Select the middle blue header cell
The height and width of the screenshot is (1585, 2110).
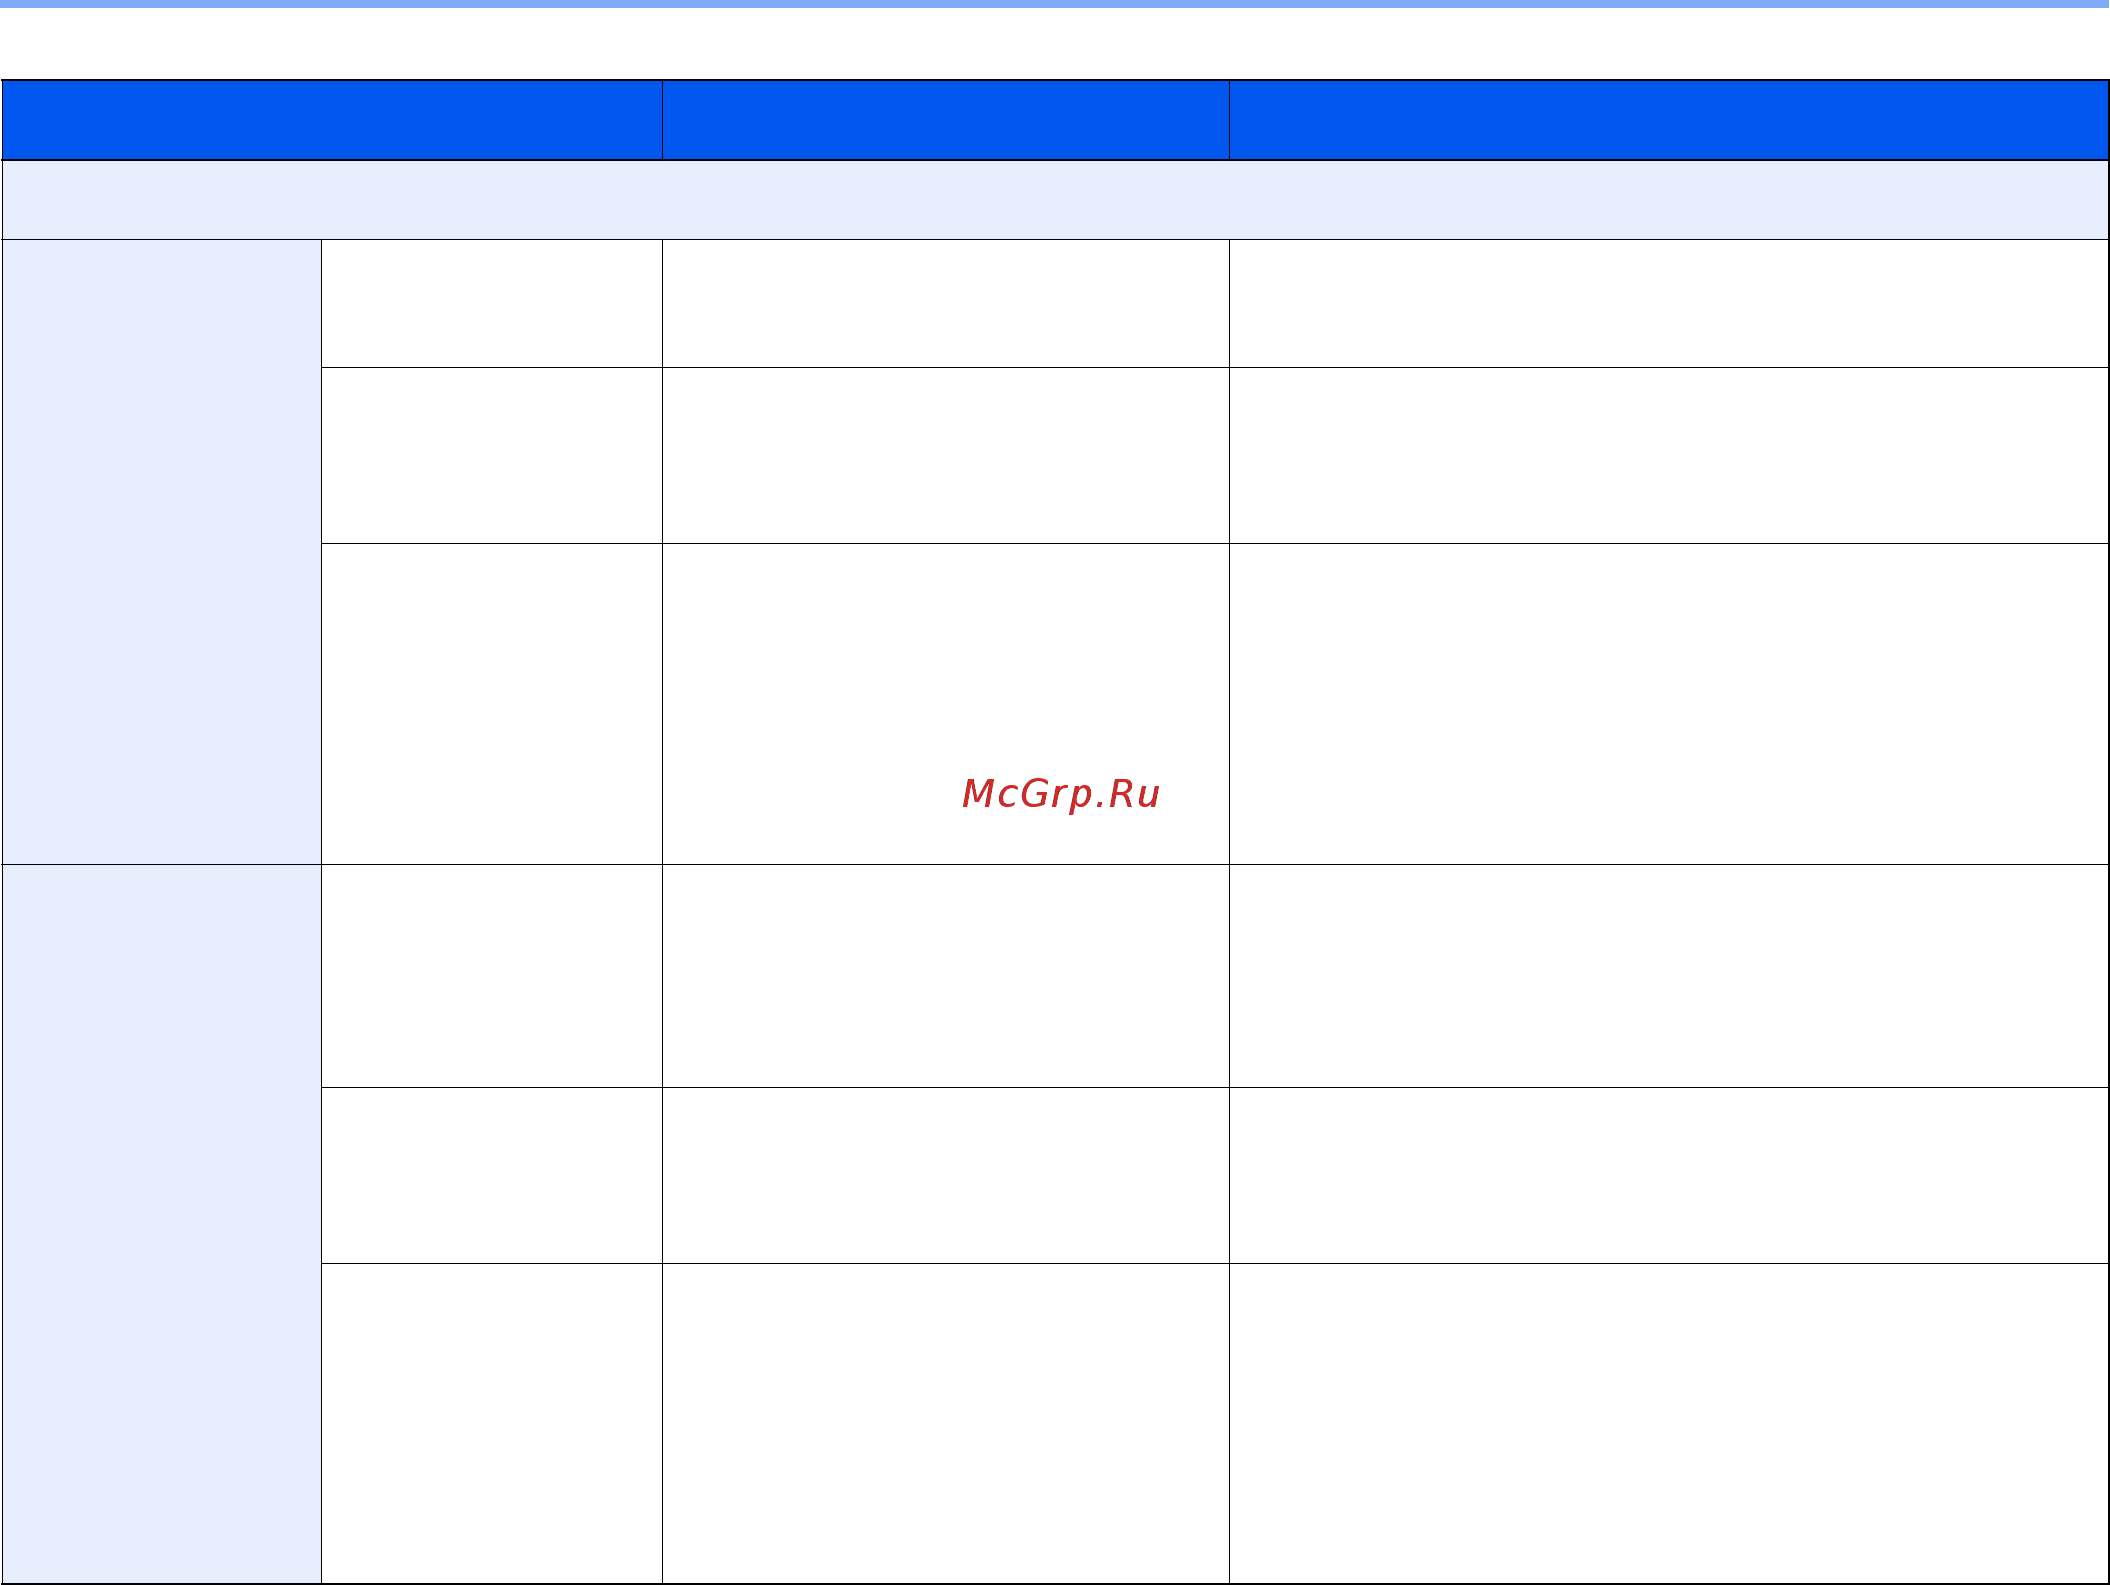point(945,120)
